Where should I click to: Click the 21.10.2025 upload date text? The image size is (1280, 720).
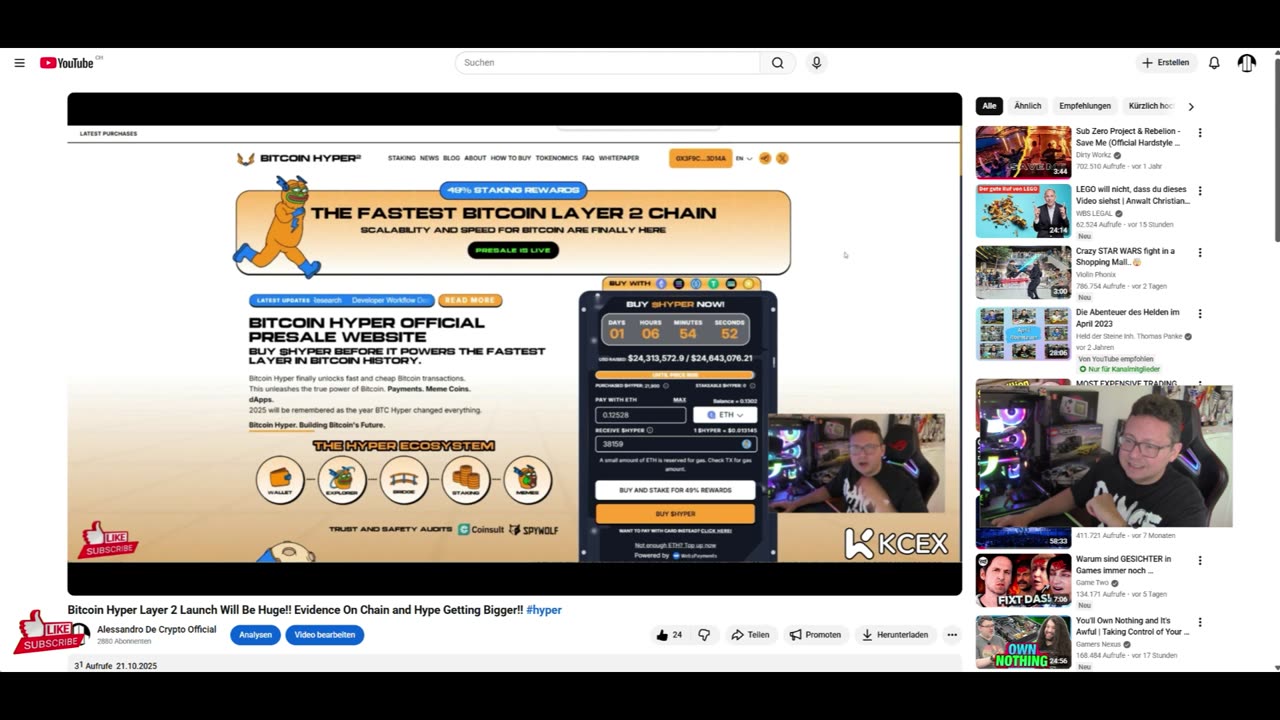(136, 666)
